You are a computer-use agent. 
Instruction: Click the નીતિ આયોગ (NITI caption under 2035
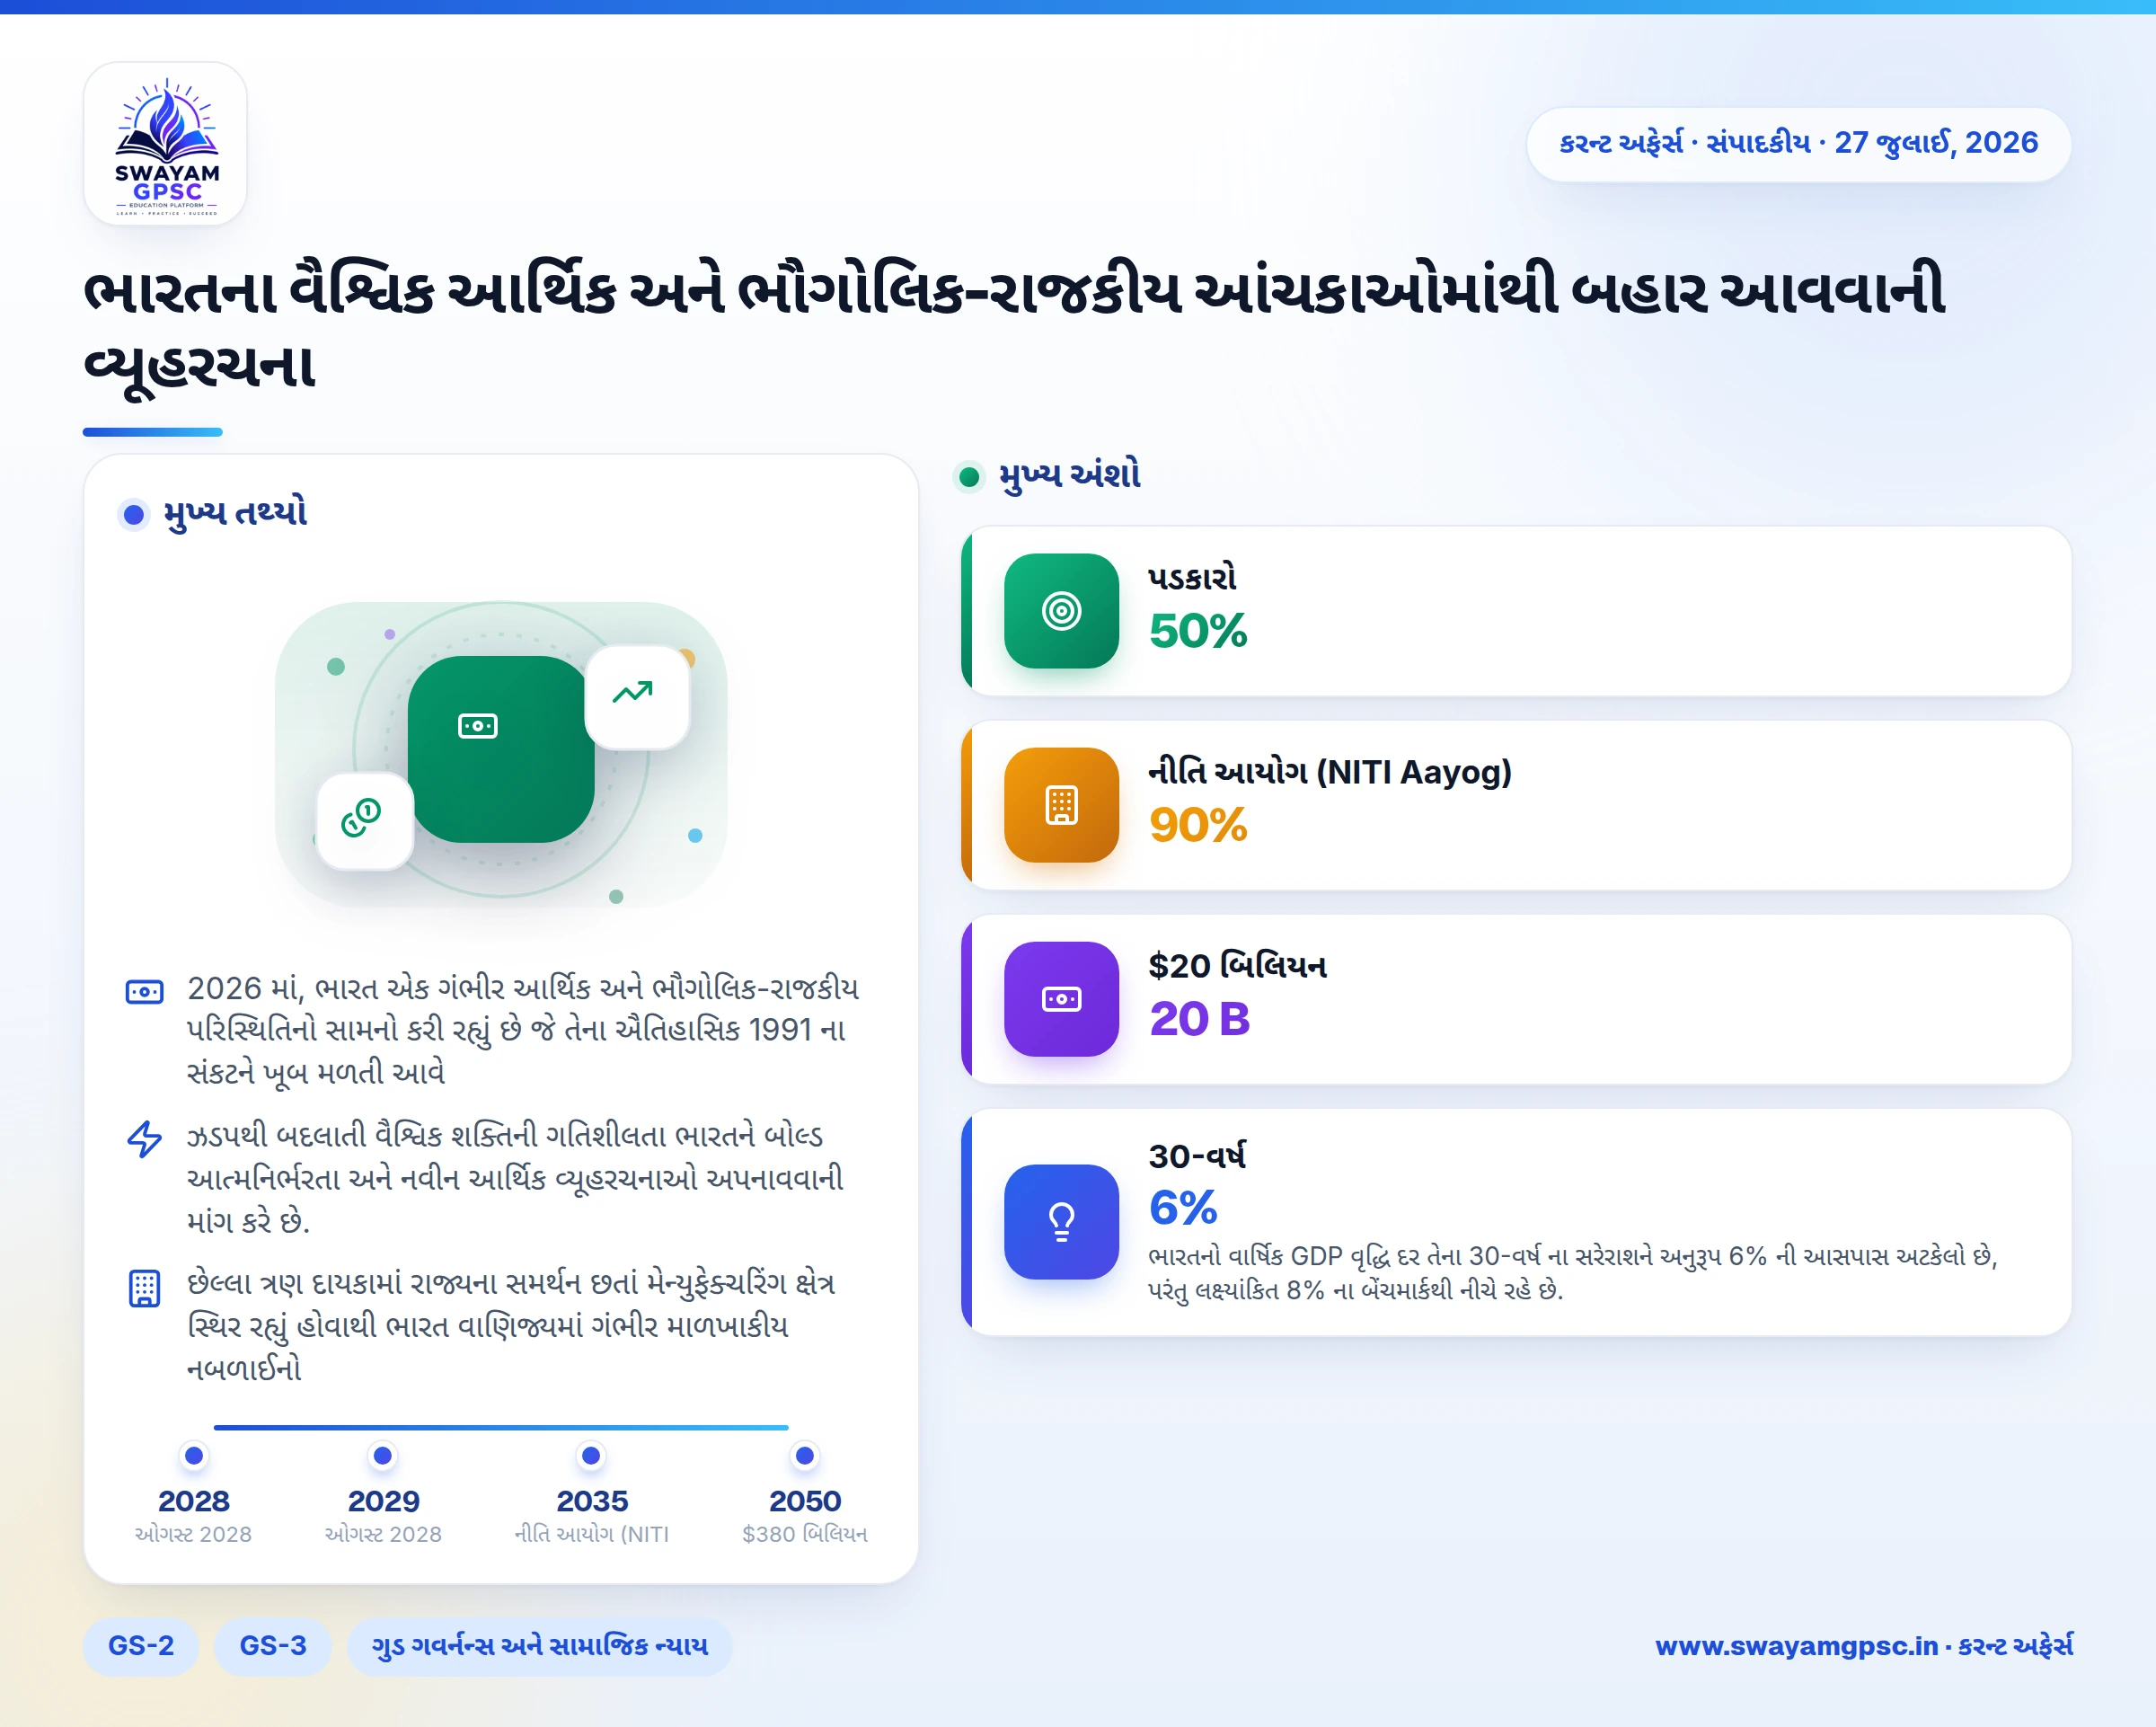(592, 1534)
